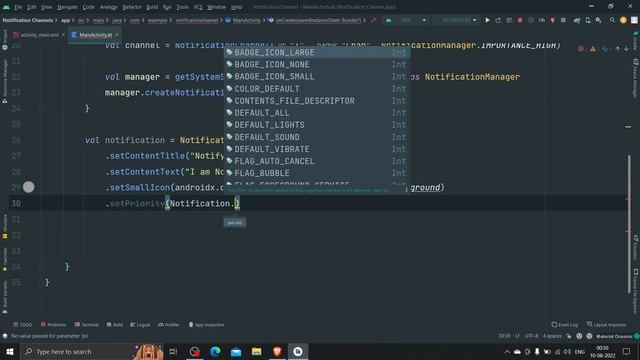Click the gutter color icon on line 29

29,187
